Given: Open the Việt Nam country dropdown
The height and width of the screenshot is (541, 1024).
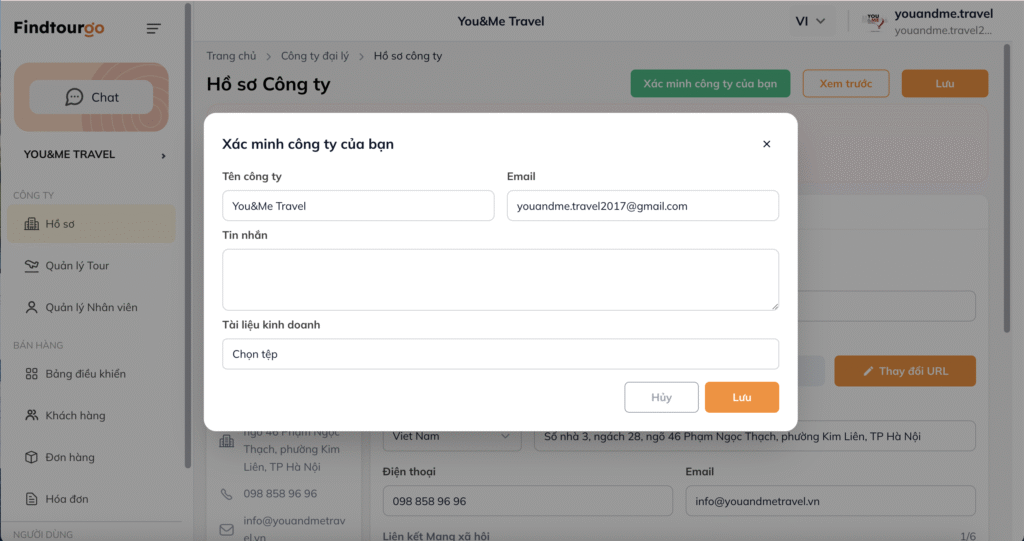Looking at the screenshot, I should coord(452,436).
